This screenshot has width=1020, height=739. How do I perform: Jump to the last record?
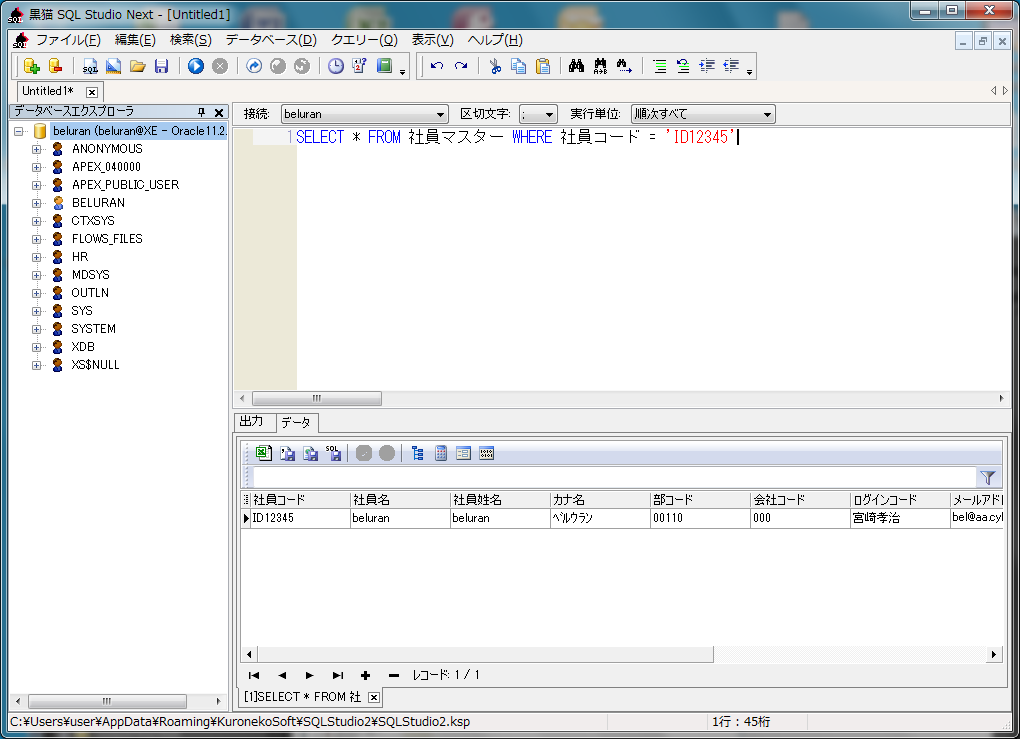tap(338, 675)
